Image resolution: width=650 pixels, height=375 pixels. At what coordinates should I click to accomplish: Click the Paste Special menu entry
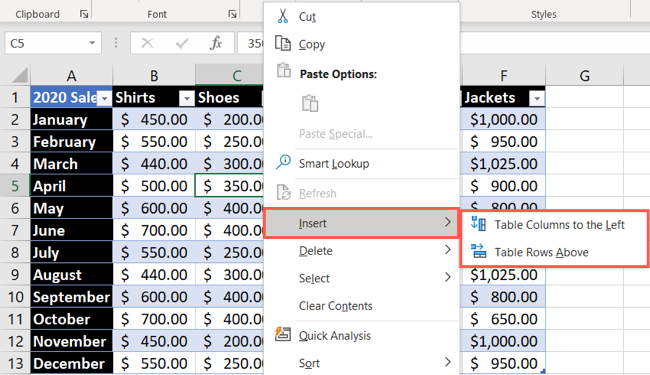pos(361,133)
